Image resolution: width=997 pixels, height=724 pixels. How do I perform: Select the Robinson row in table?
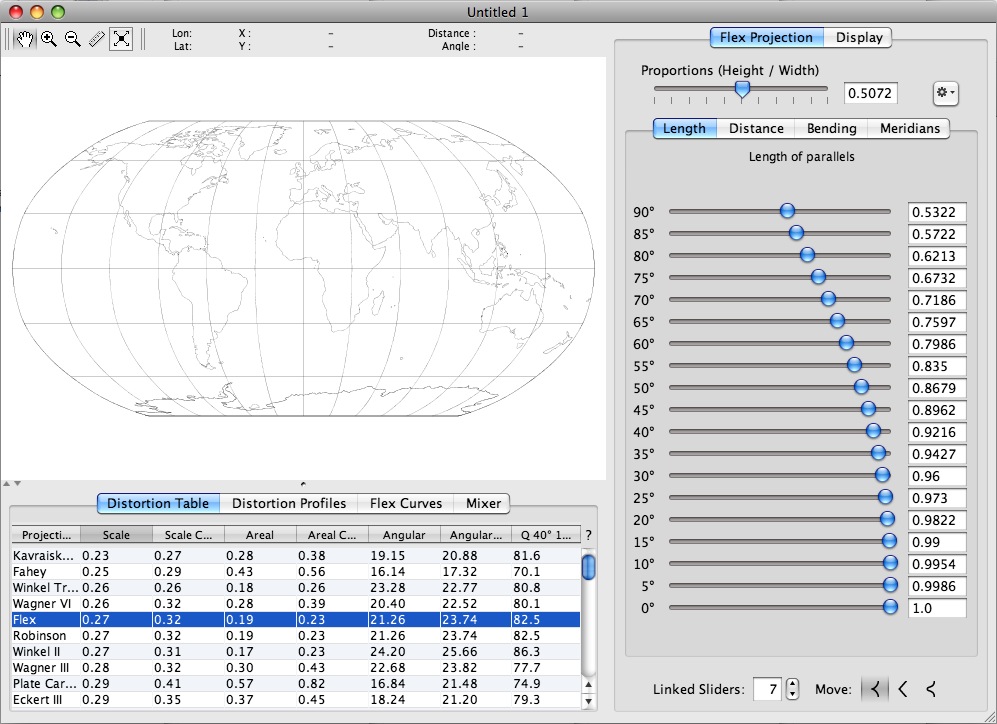296,636
